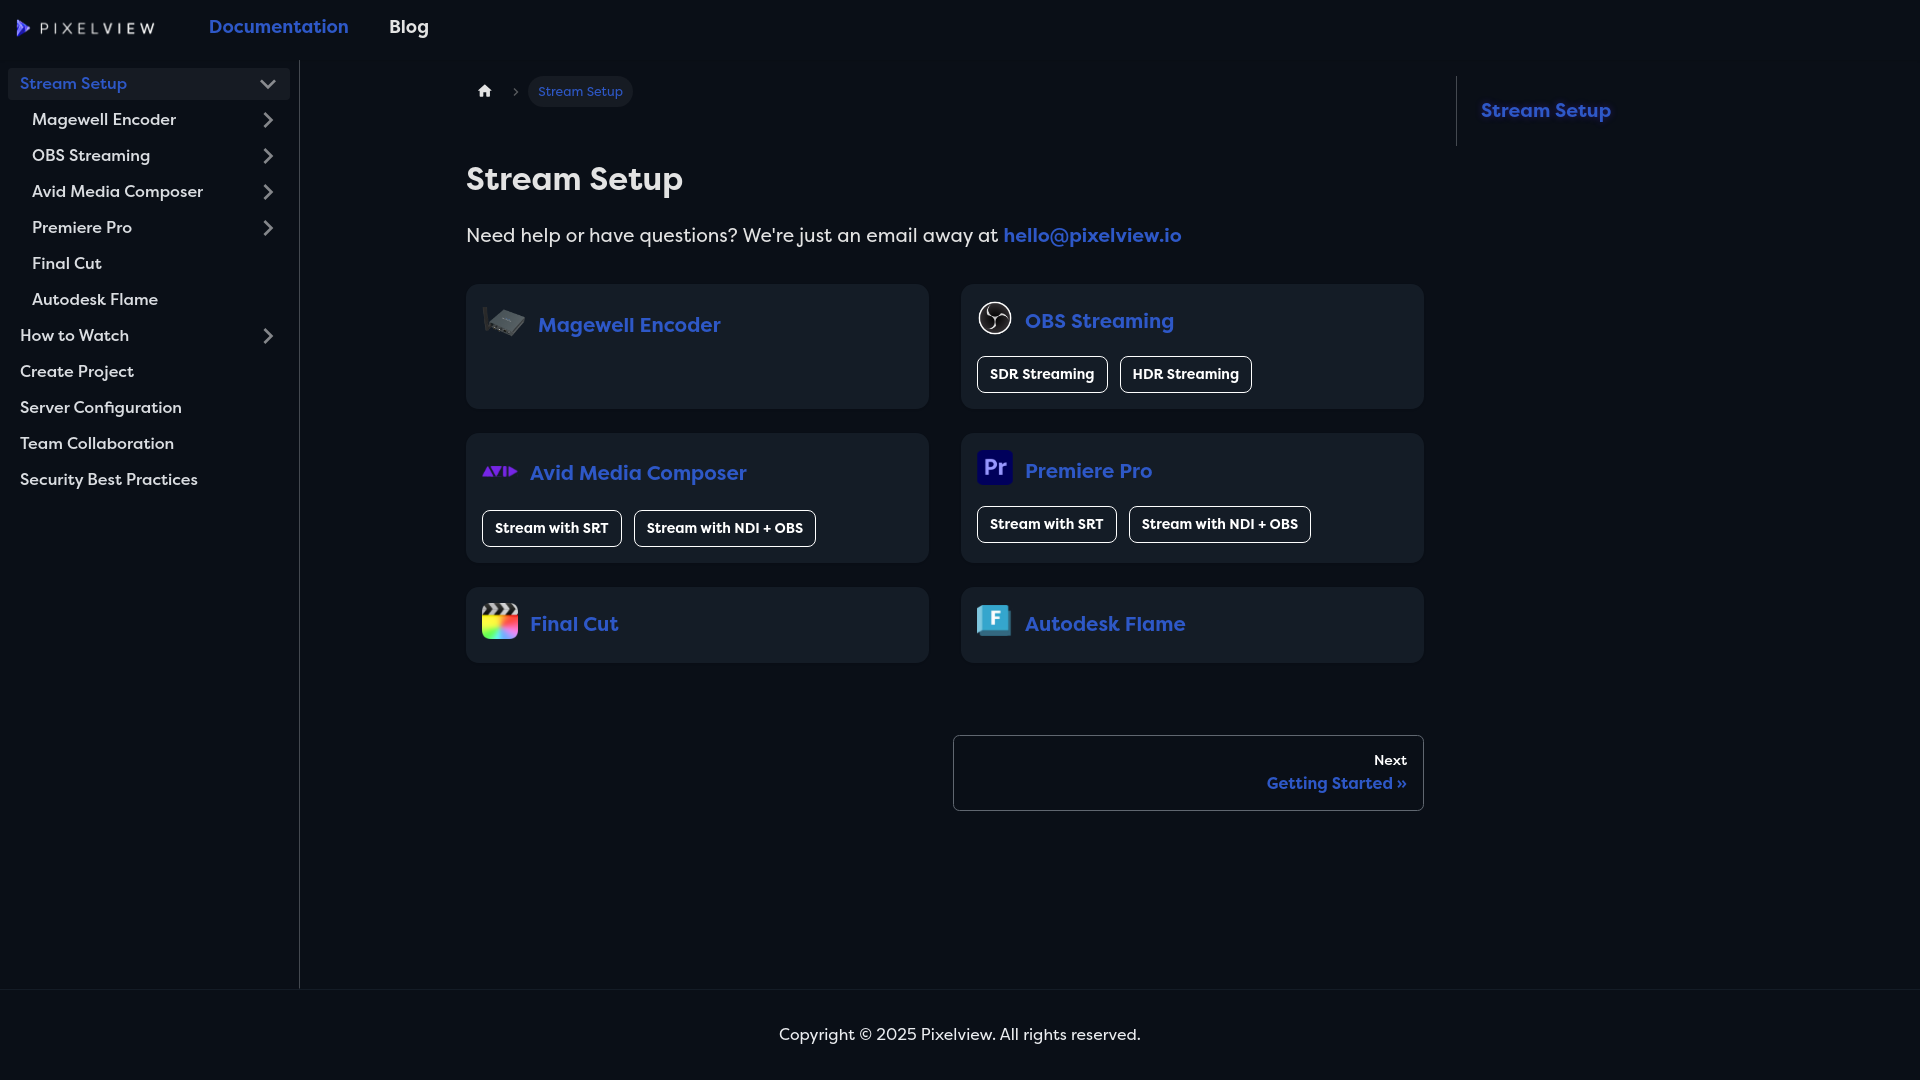The image size is (1920, 1080).
Task: Click Stream Setup in the right table of contents
Action: pos(1546,111)
